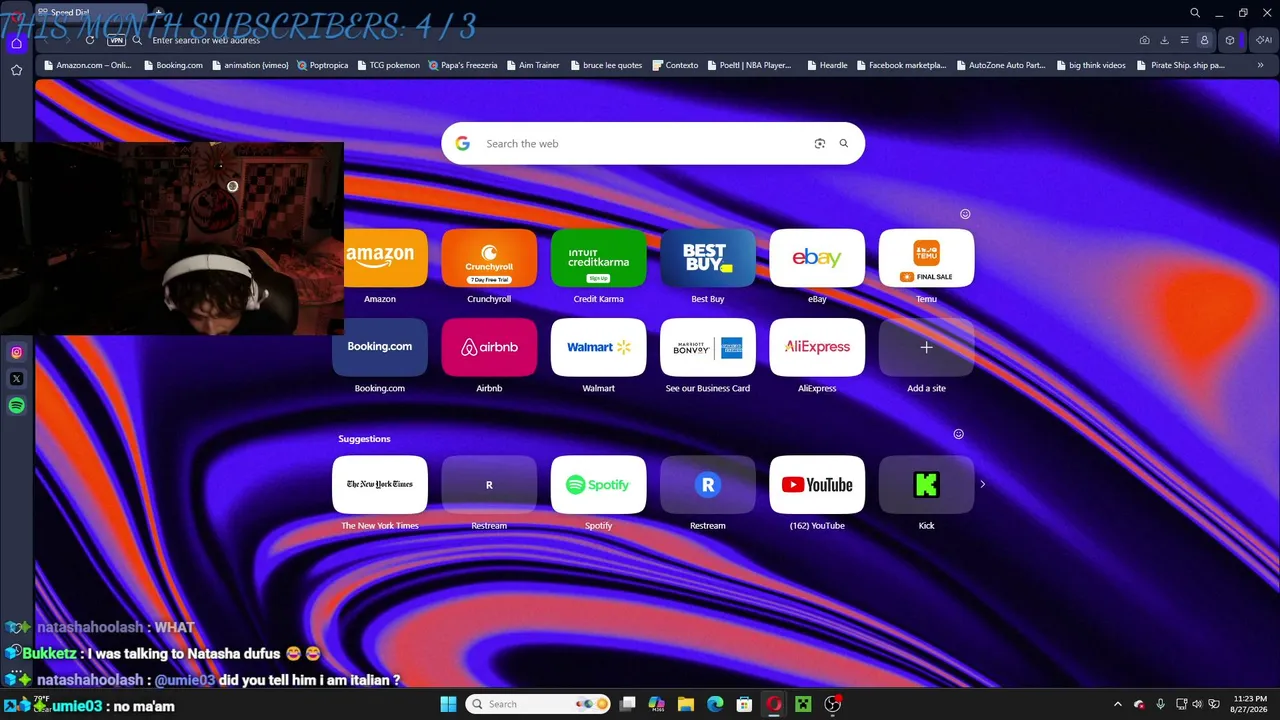
Task: Open X (Twitter) in the sidebar
Action: (16, 379)
